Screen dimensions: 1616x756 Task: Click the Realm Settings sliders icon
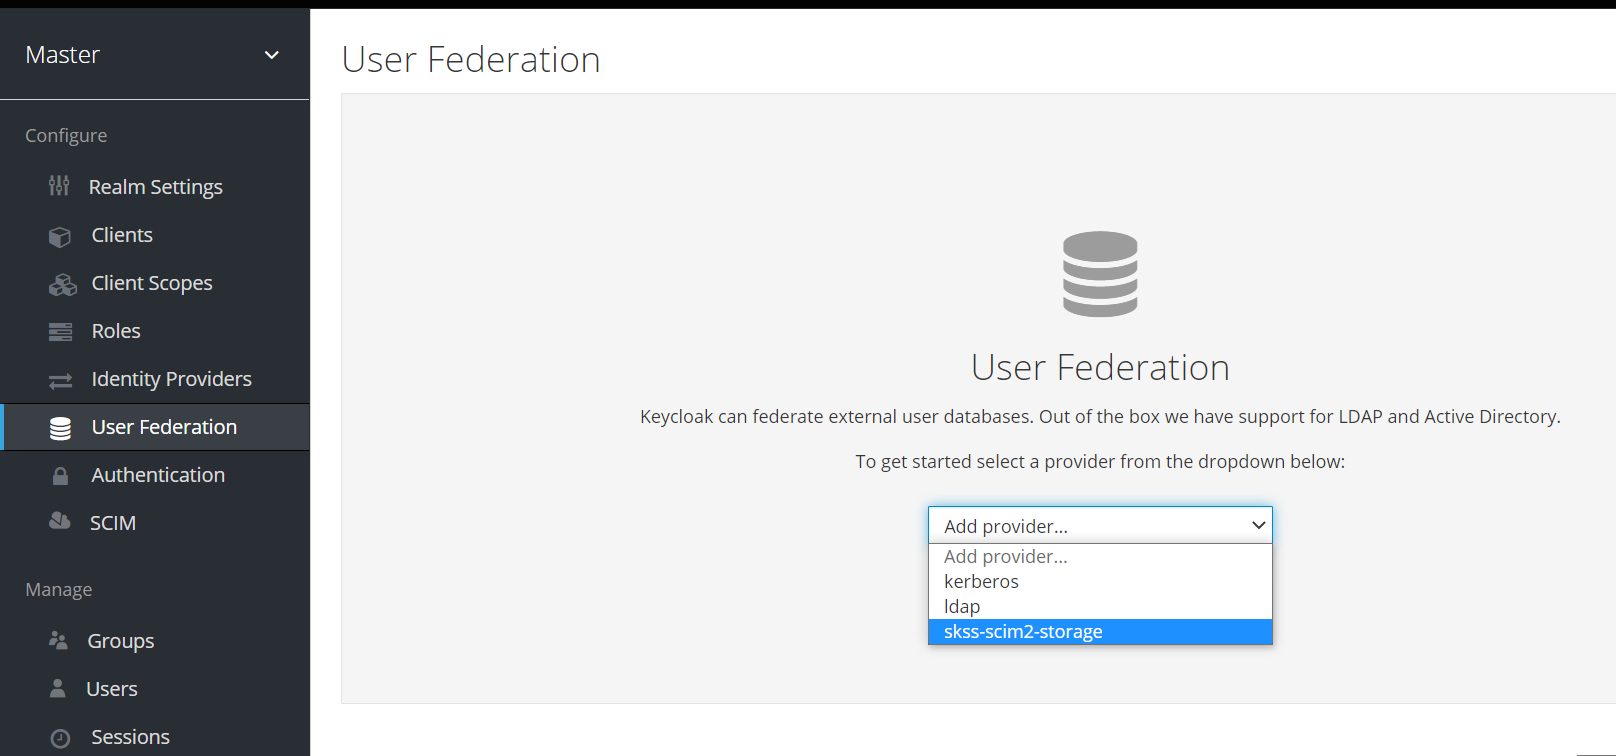(59, 186)
